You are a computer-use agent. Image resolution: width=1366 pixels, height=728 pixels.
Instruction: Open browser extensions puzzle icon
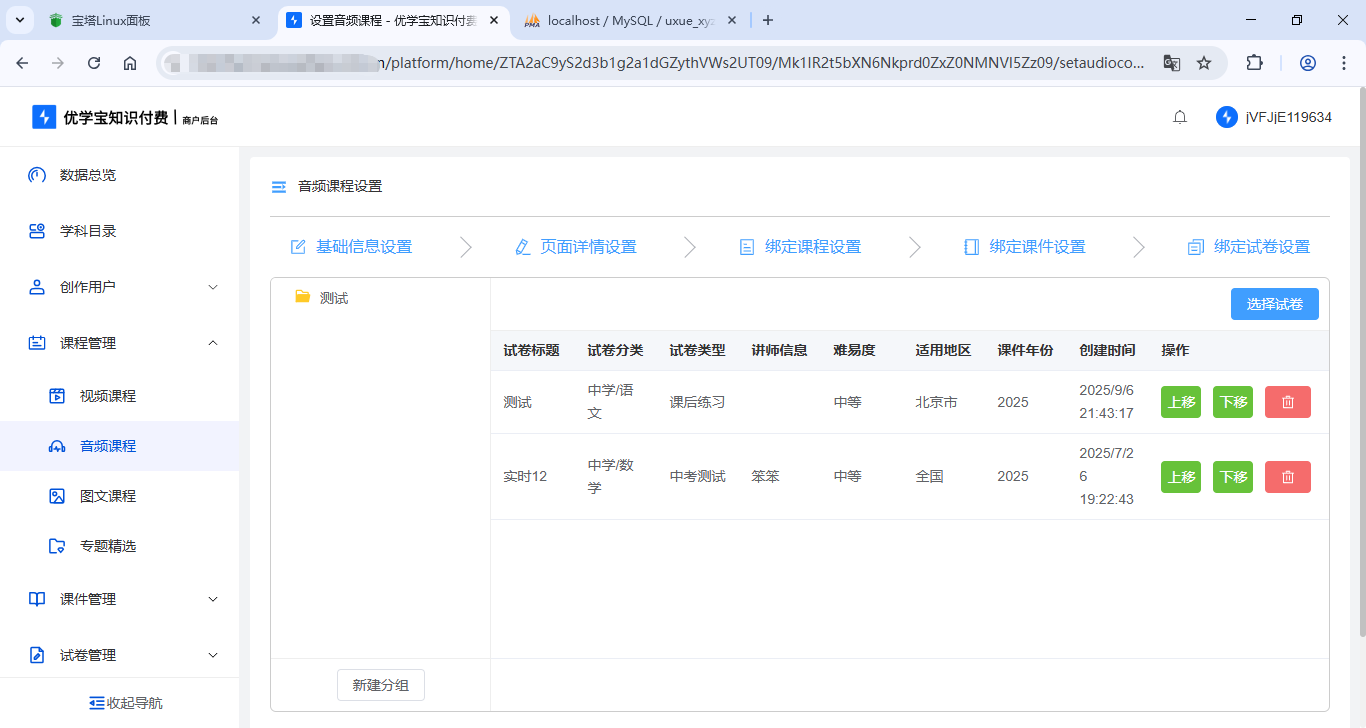1254,63
